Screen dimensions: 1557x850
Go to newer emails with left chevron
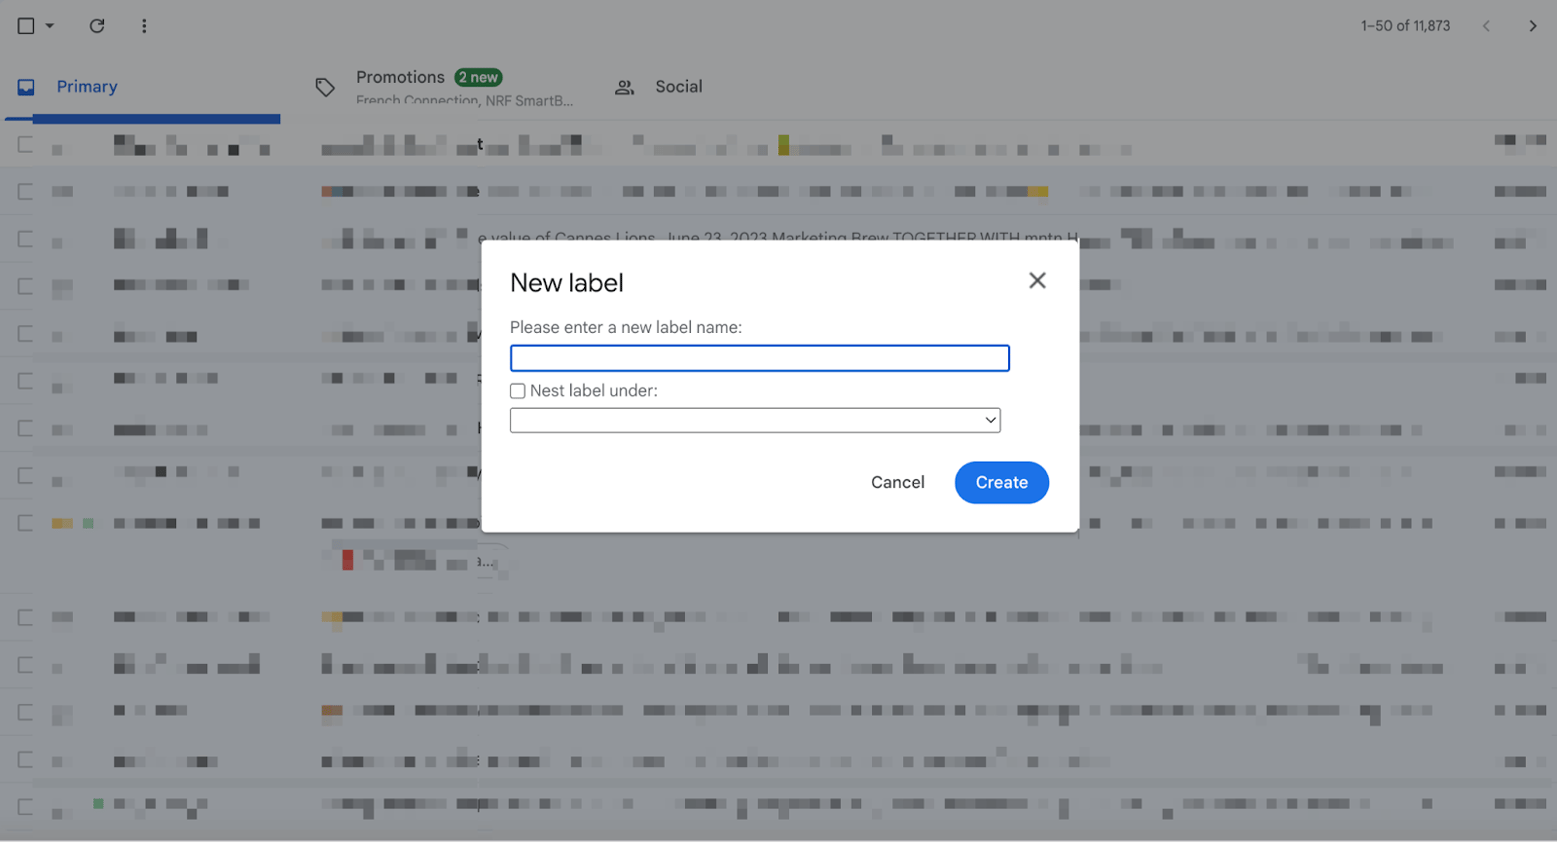point(1487,26)
